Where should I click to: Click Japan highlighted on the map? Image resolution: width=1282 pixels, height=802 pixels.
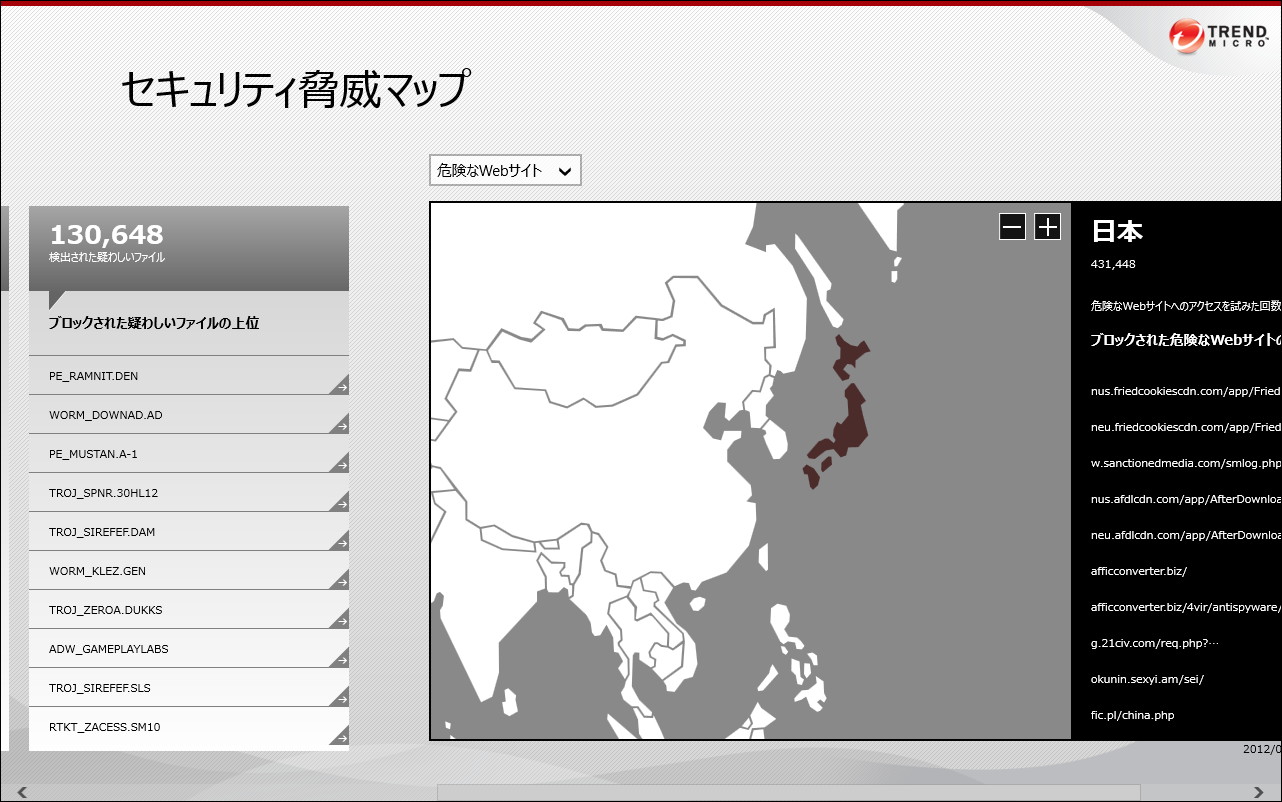[x=851, y=420]
